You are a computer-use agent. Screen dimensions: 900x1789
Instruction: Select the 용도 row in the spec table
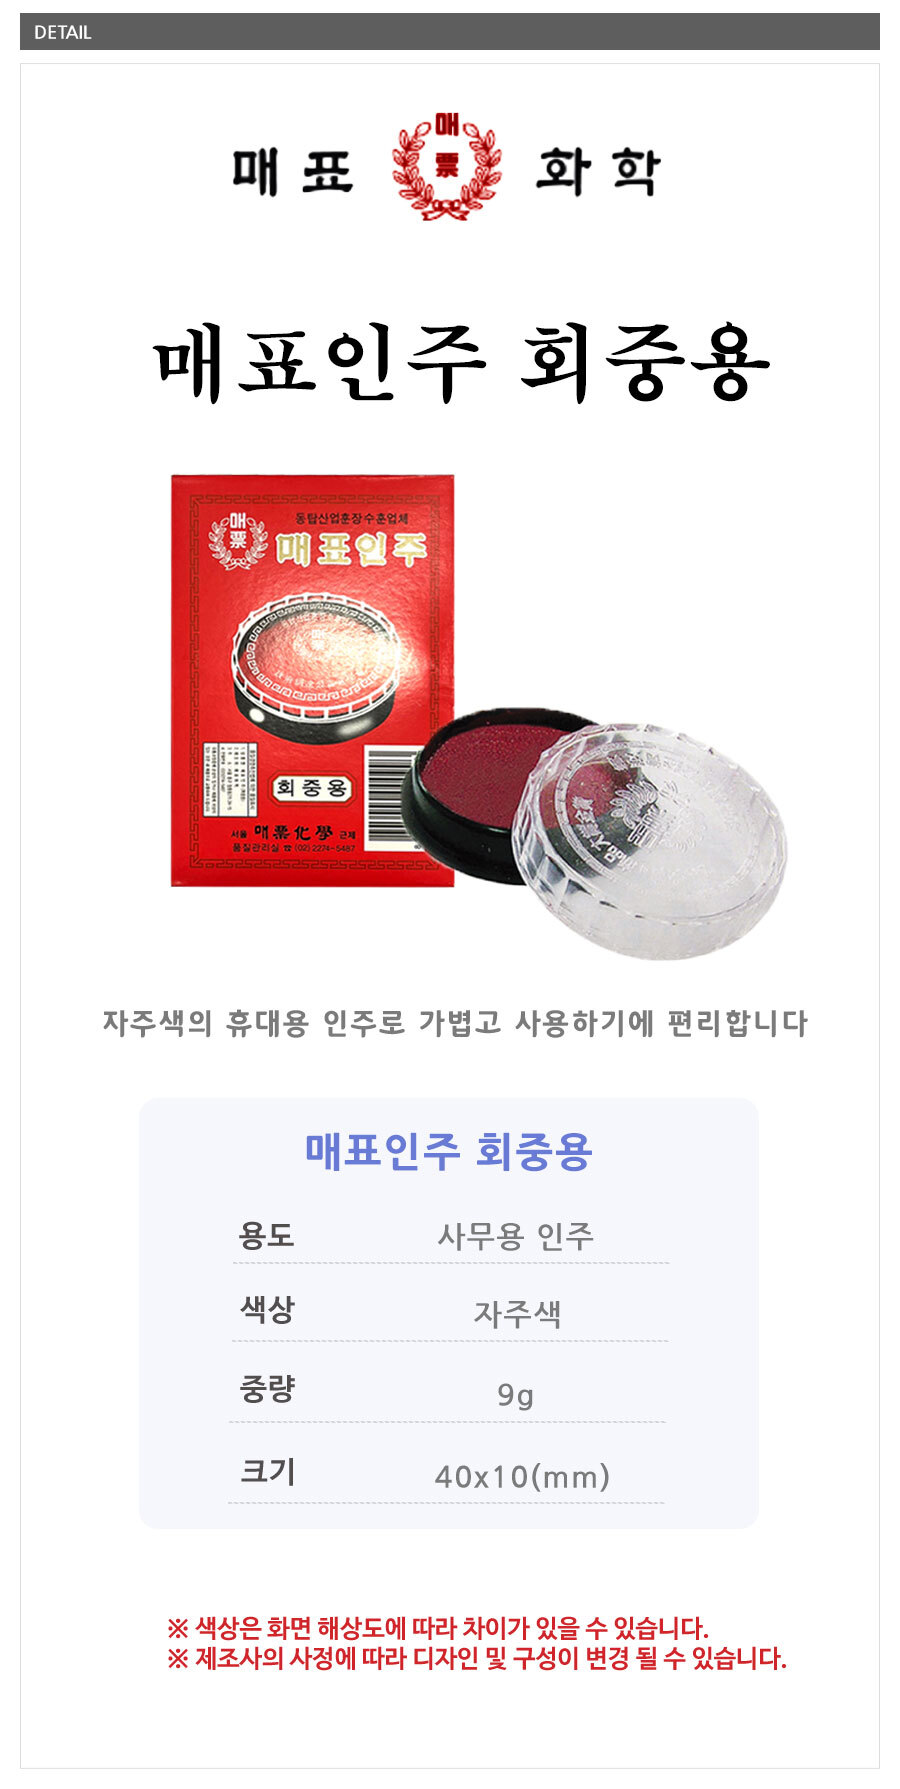coord(450,1236)
